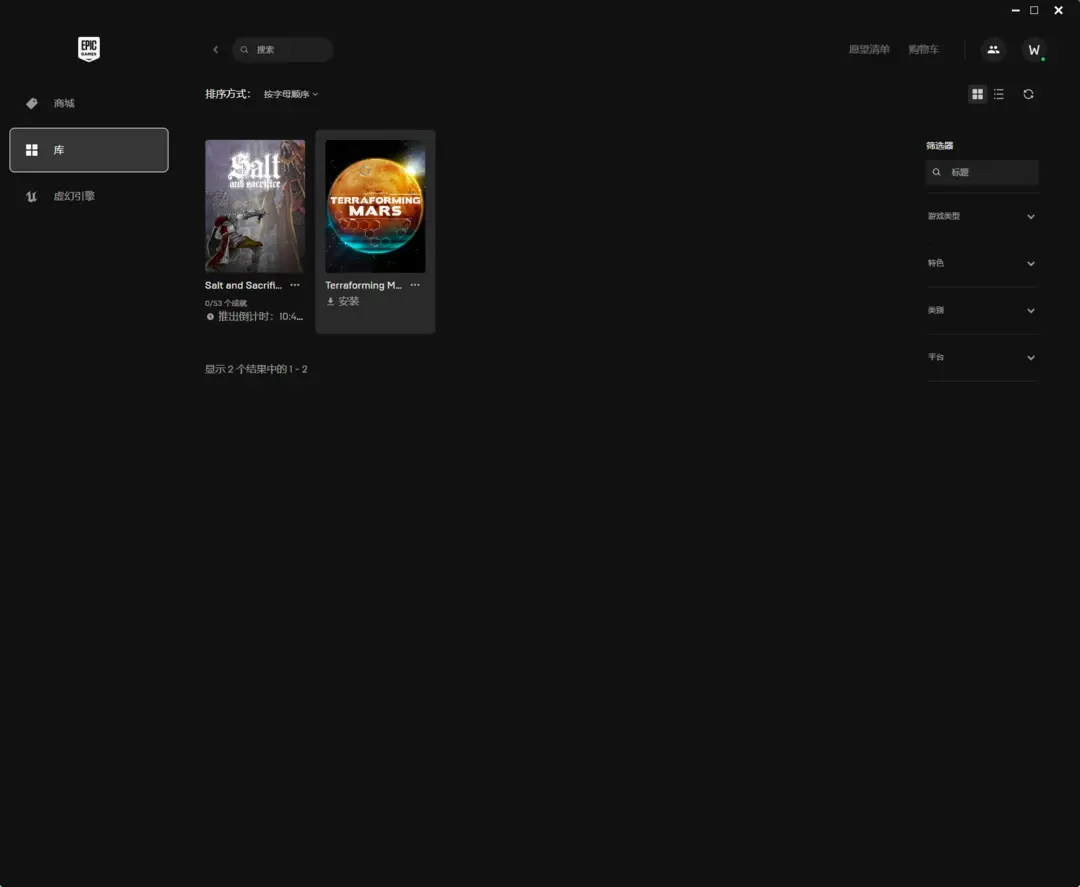This screenshot has width=1080, height=887.
Task: Open 虚幻引擎 Unreal Engine in the sidebar
Action: (89, 196)
